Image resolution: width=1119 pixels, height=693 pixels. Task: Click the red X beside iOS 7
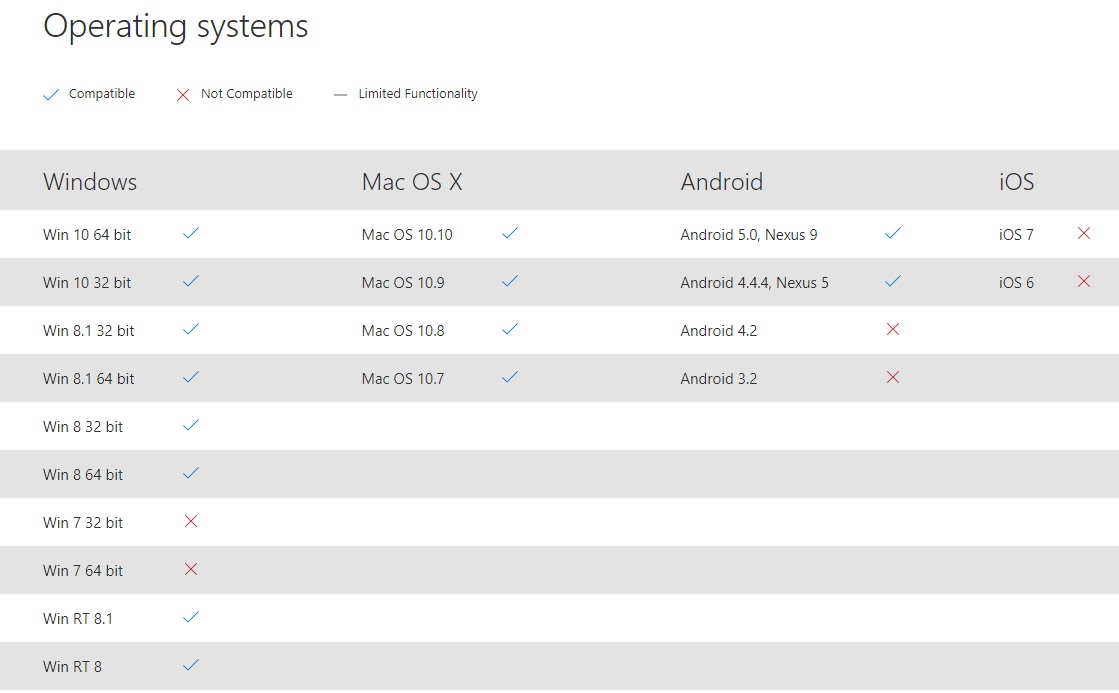click(x=1084, y=233)
